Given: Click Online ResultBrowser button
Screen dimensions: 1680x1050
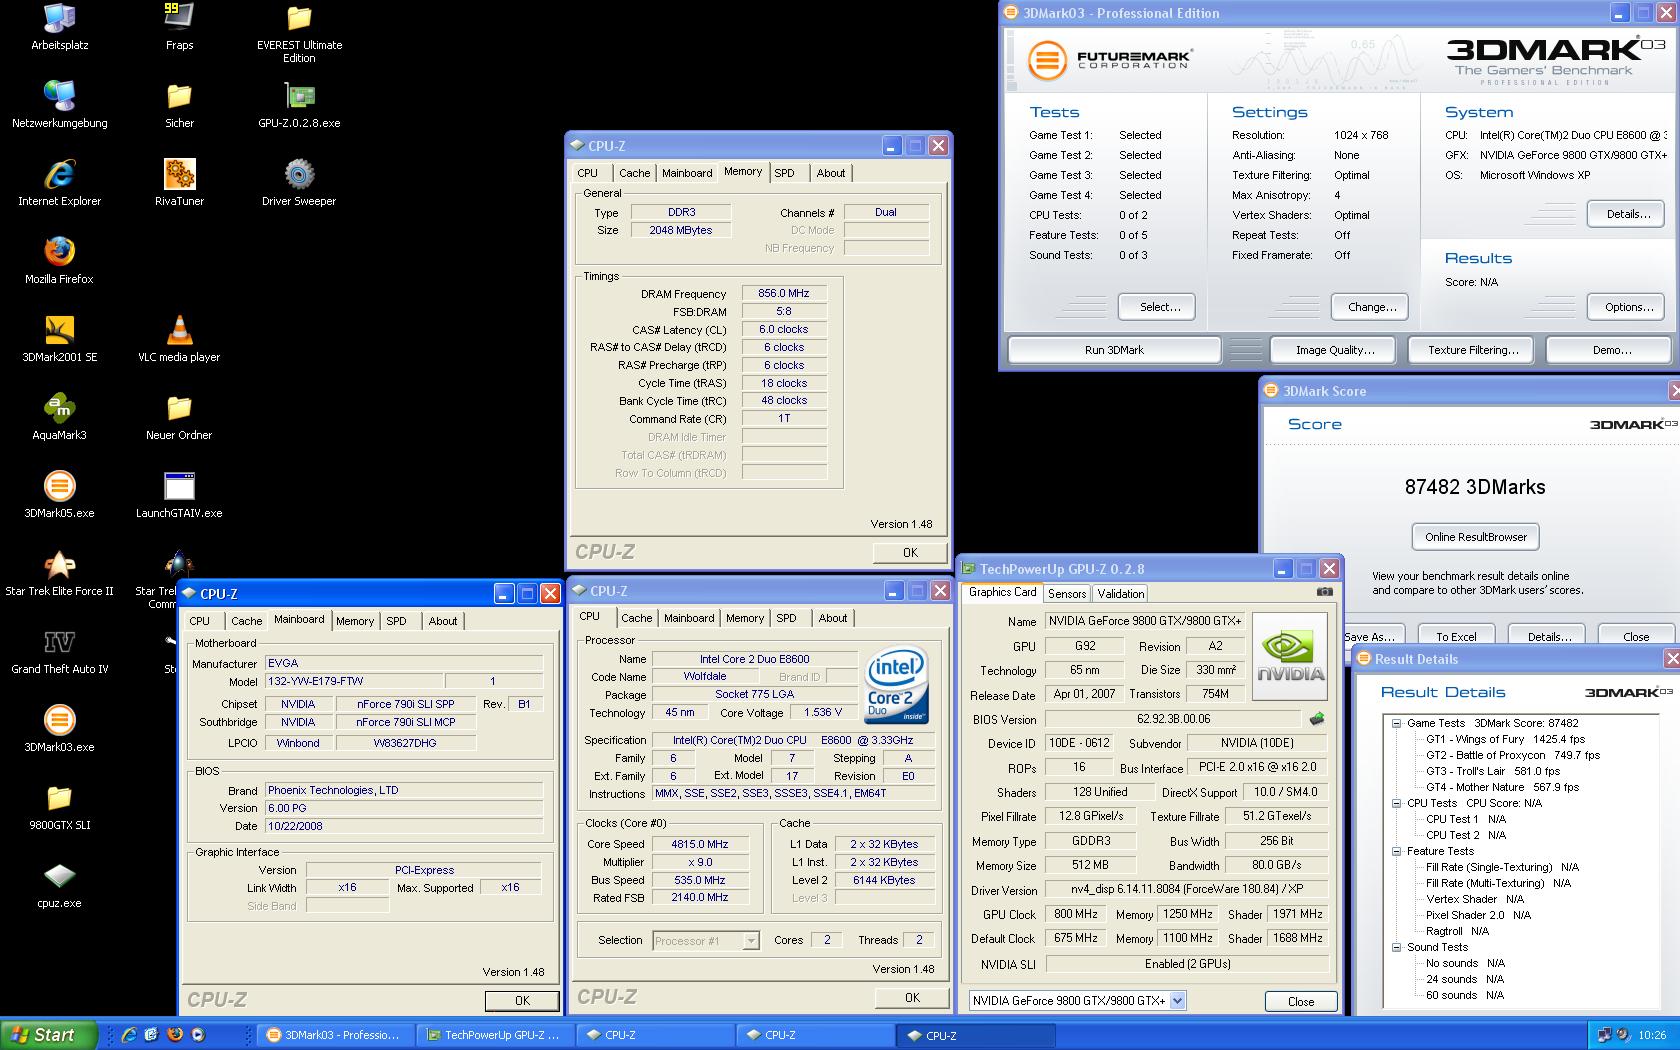Looking at the screenshot, I should 1476,537.
